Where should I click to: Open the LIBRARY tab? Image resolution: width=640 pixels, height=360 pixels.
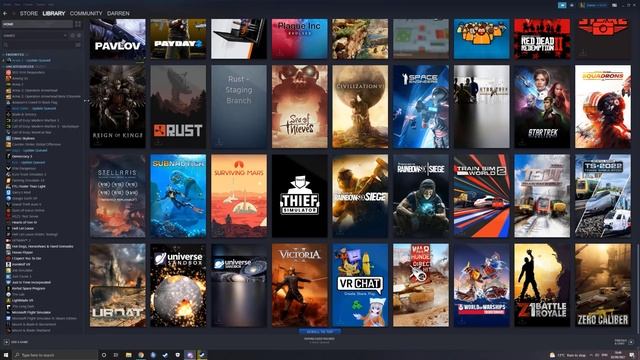(54, 13)
